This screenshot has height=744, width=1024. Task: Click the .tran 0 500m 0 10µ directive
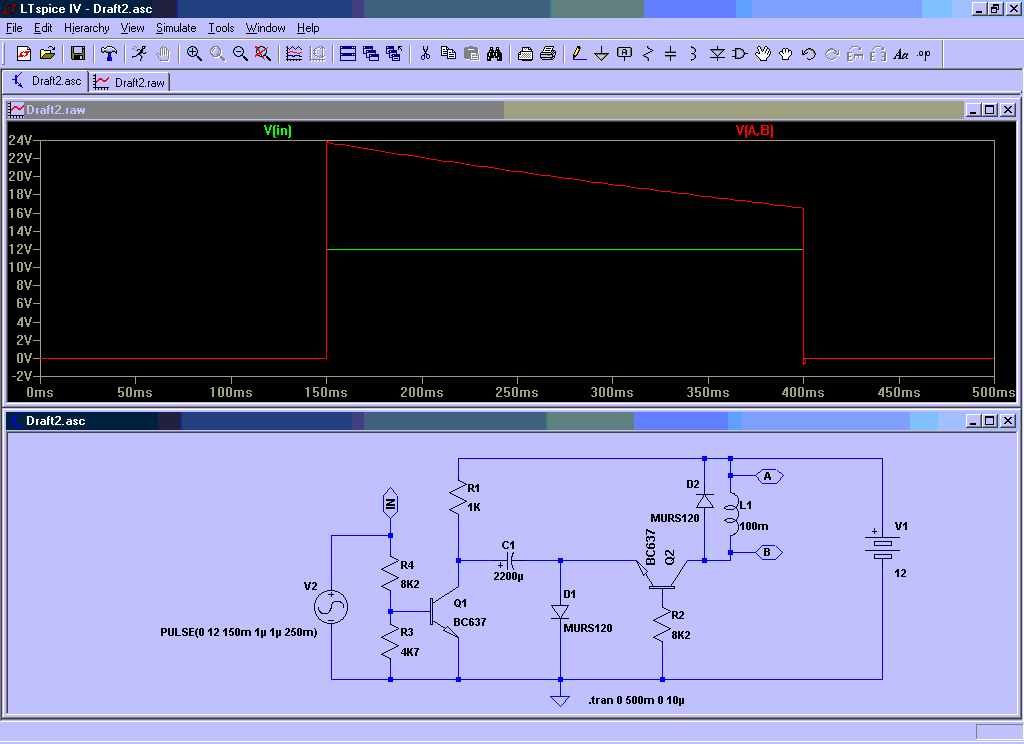pos(636,700)
